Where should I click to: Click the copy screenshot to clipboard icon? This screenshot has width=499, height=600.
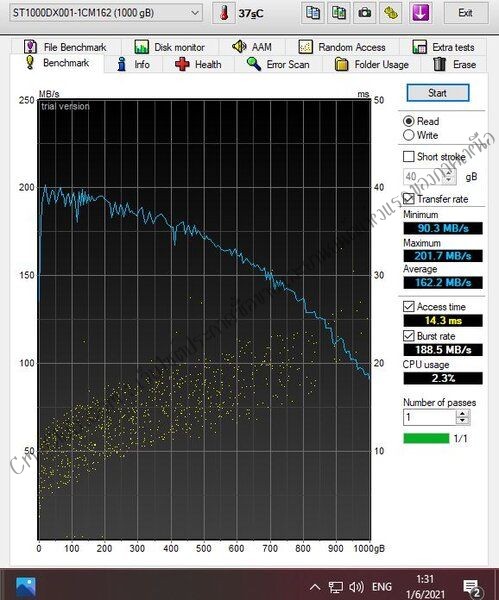[x=339, y=13]
